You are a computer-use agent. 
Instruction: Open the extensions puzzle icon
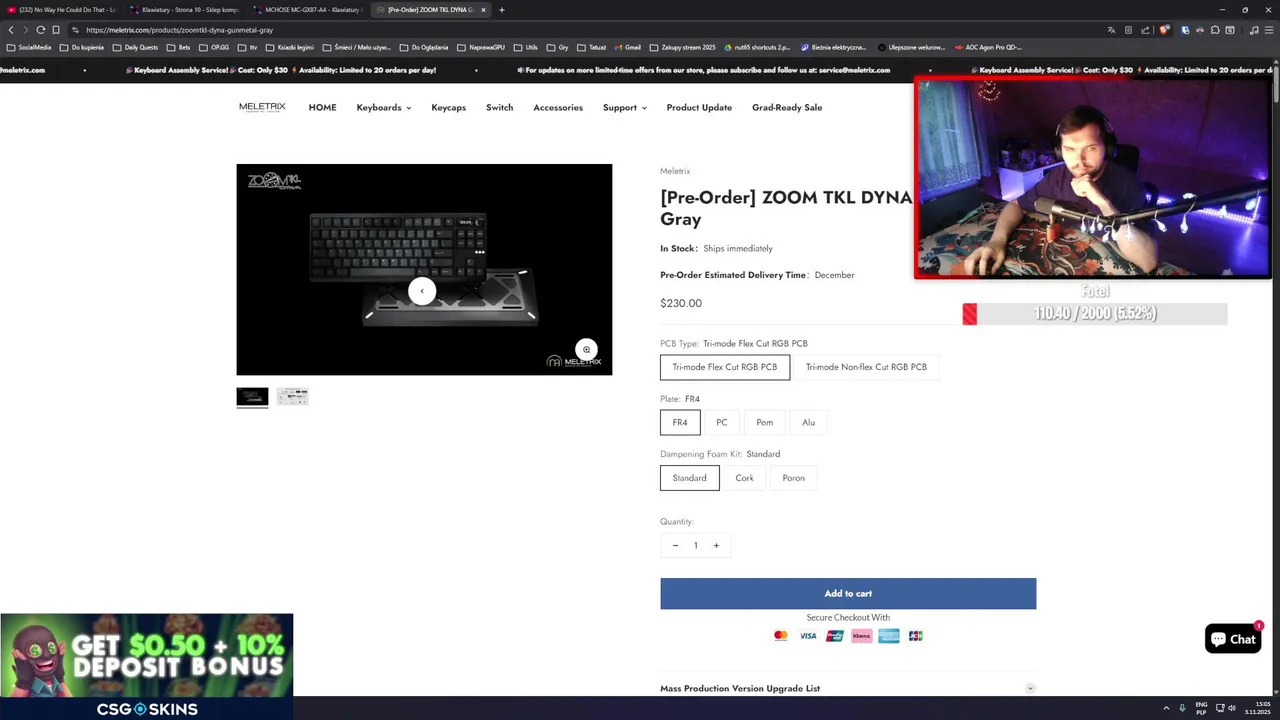pos(1215,30)
